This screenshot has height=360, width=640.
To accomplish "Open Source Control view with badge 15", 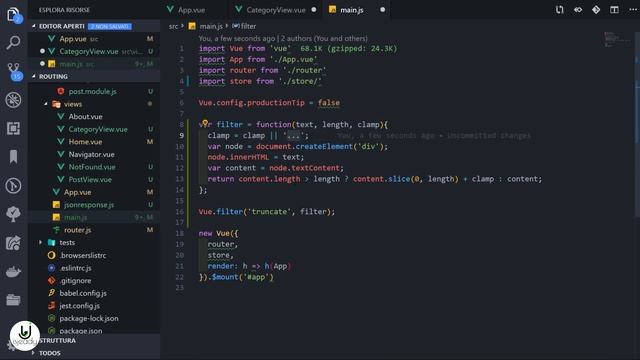I will [14, 71].
